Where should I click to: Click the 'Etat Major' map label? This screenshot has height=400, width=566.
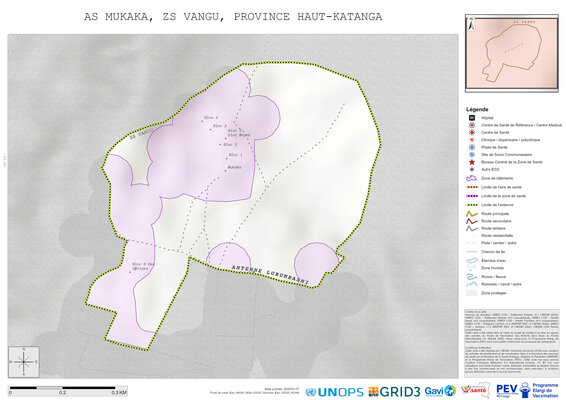(239, 135)
